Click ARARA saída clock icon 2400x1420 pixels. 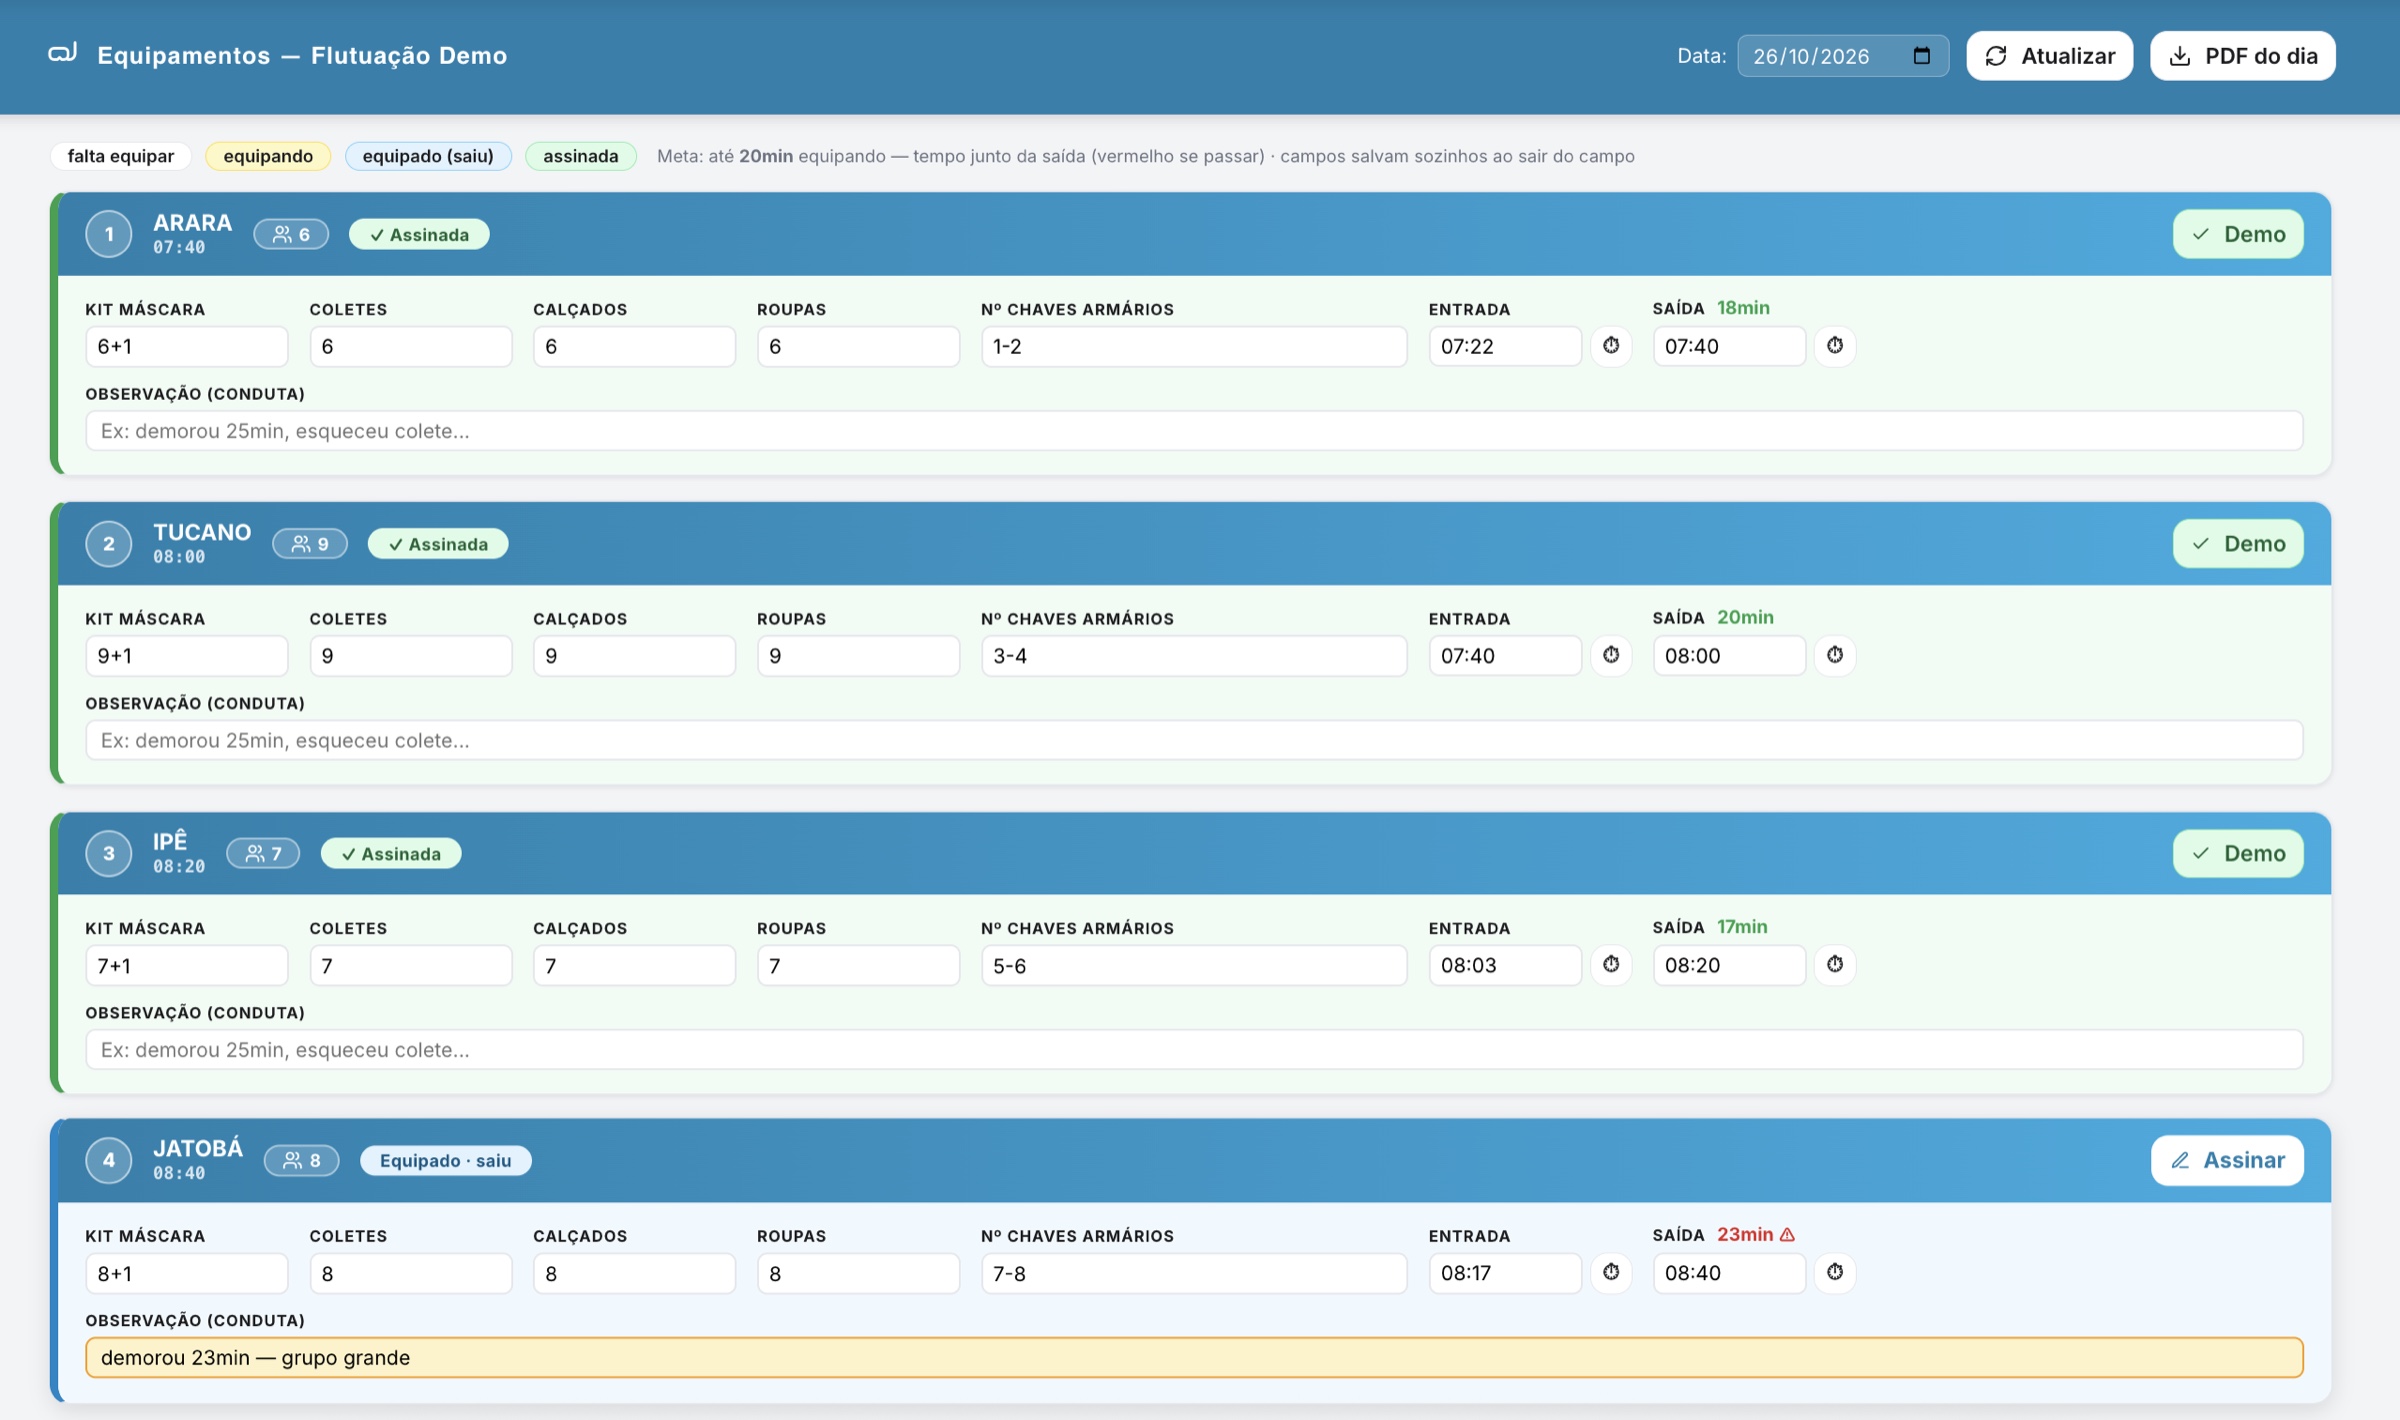pos(1834,346)
